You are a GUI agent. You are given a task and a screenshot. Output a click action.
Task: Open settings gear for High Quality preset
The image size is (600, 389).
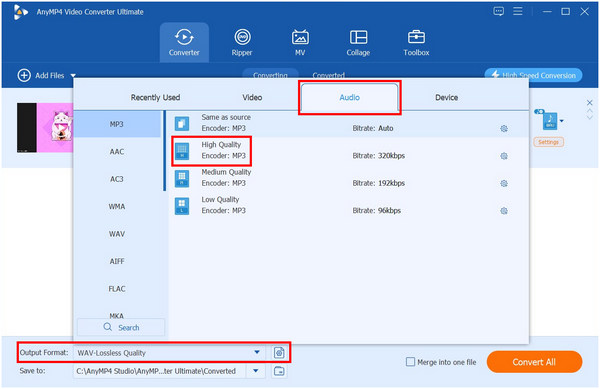pyautogui.click(x=504, y=156)
